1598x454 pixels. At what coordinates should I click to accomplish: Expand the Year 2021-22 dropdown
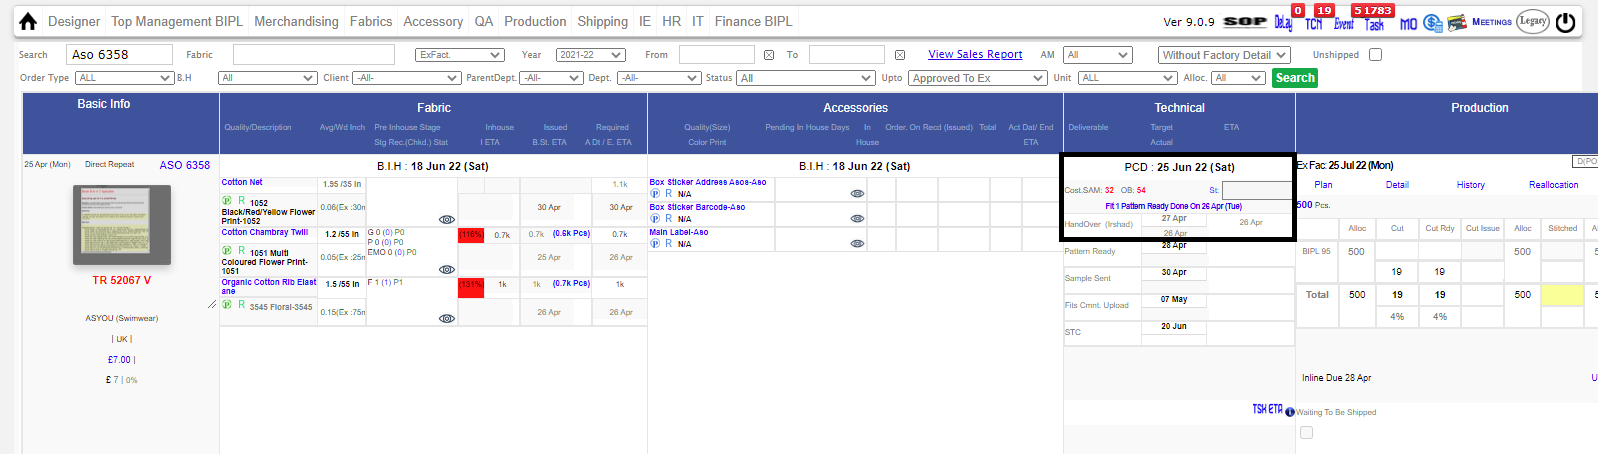tap(591, 55)
